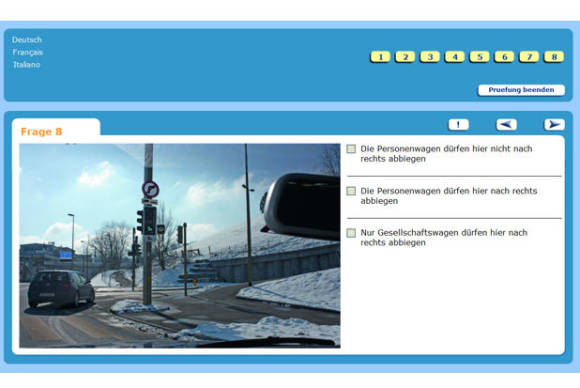Switch language to Français
580x388 pixels.
28,52
